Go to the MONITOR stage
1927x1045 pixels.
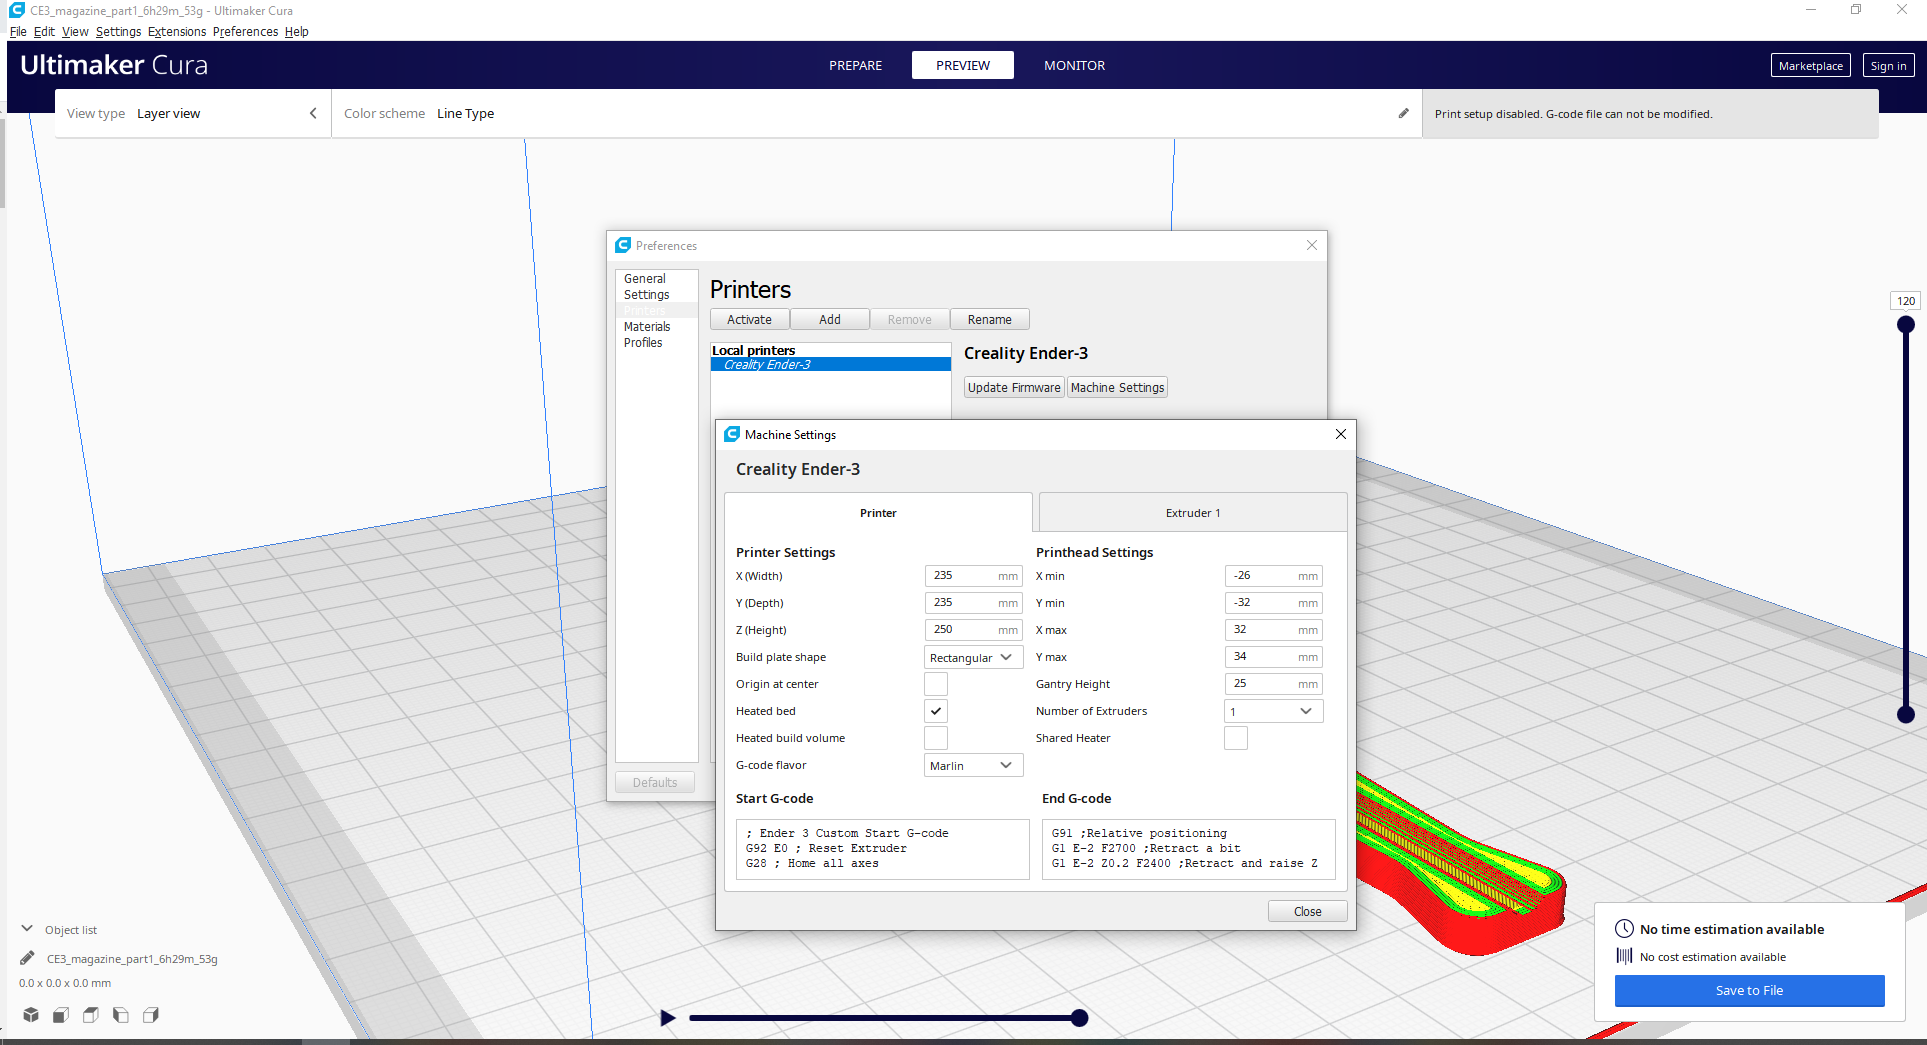(1074, 65)
